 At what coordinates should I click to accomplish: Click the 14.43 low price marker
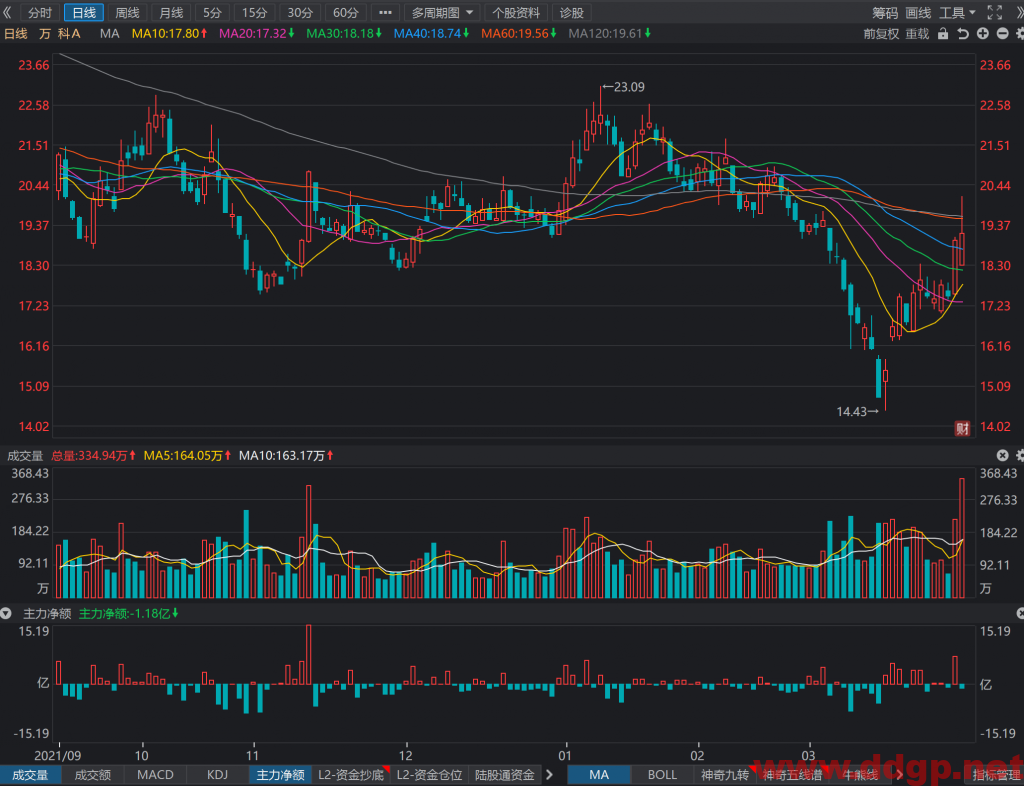coord(857,412)
